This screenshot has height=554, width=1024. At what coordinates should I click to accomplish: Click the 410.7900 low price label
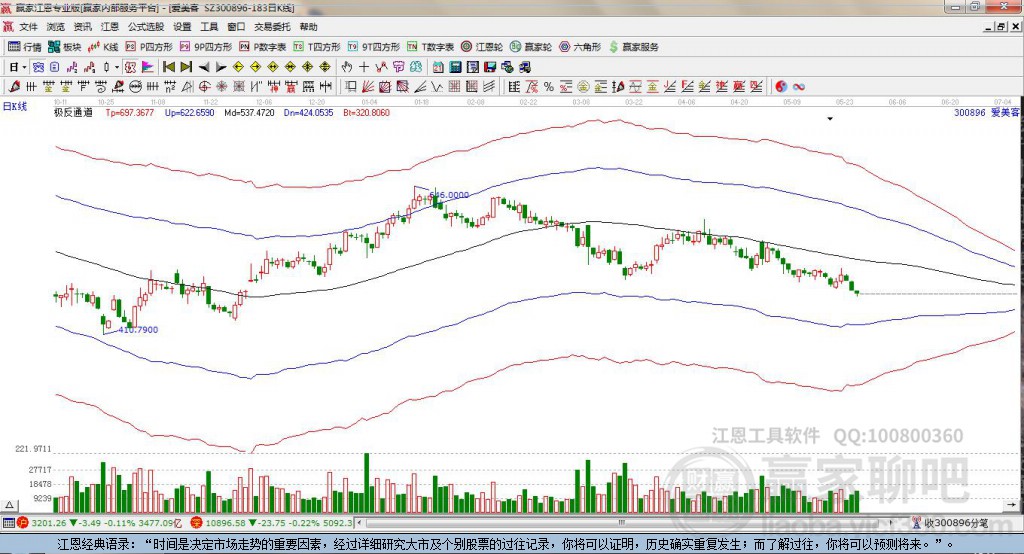click(138, 330)
